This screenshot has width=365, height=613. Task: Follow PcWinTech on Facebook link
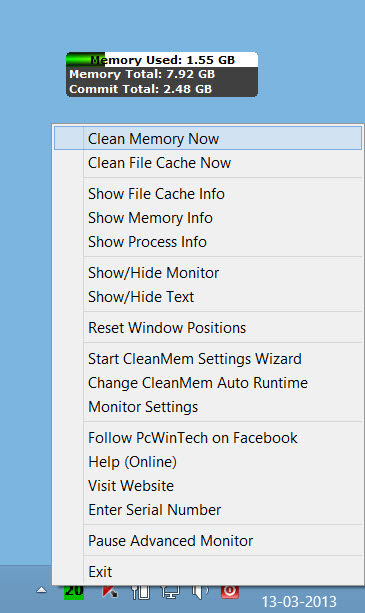tap(208, 438)
